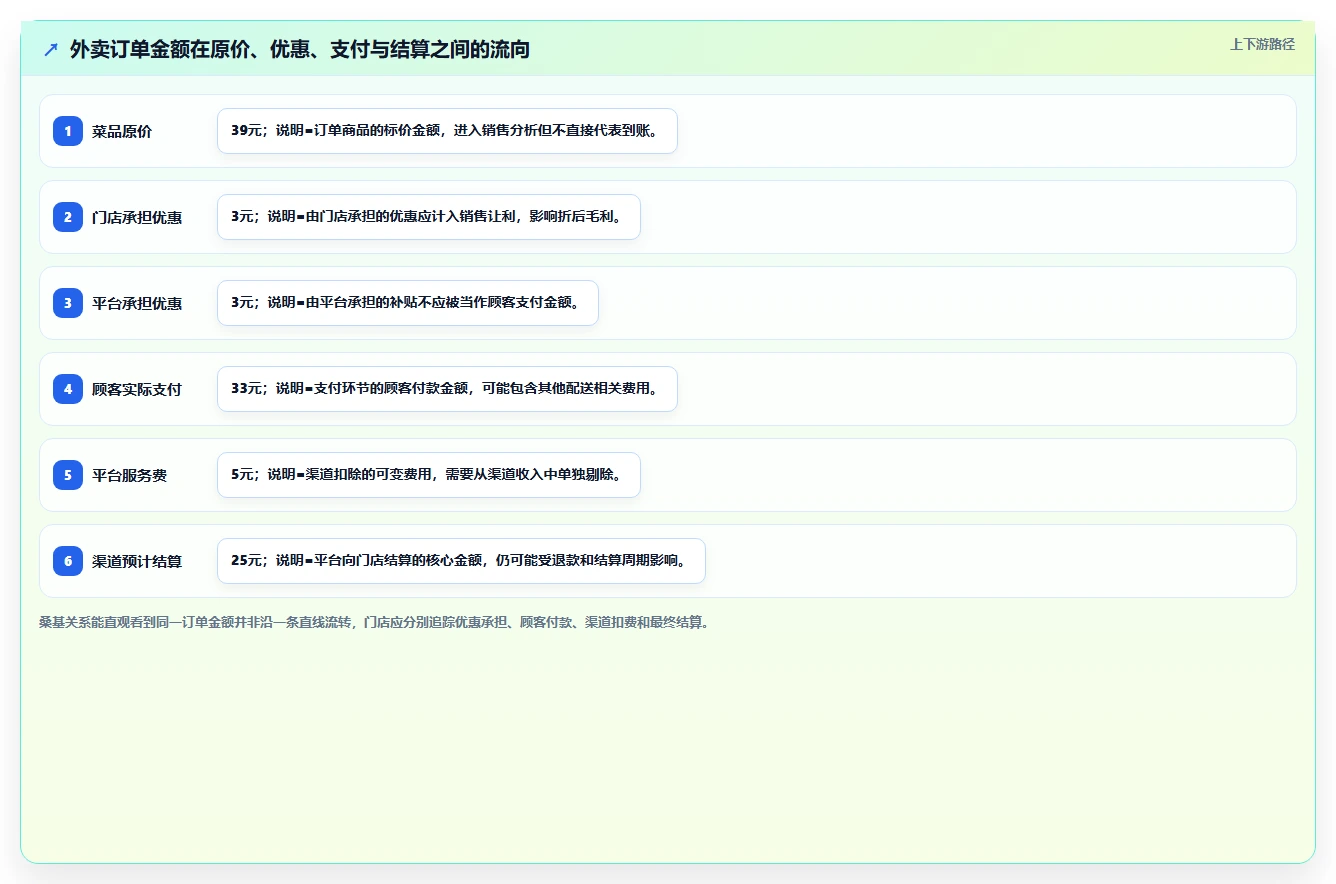1336x884 pixels.
Task: Click the 顾客实际支付 label
Action: (137, 389)
